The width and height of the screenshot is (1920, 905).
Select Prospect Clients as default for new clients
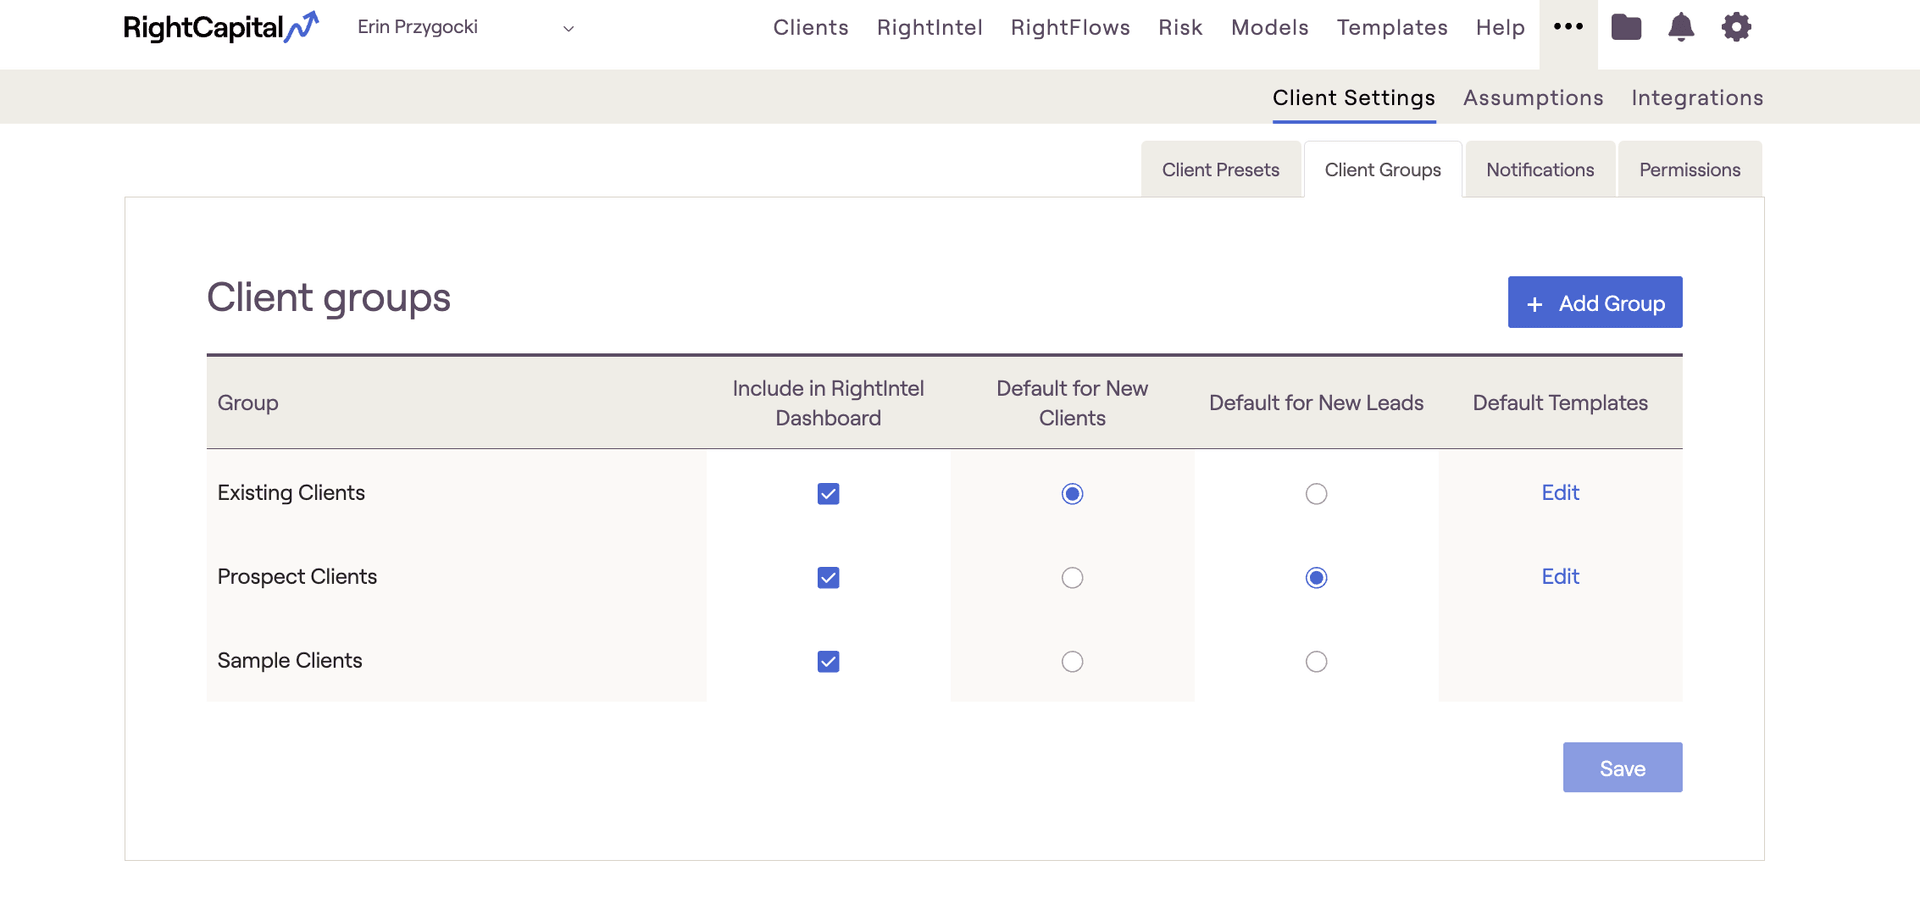1072,578
